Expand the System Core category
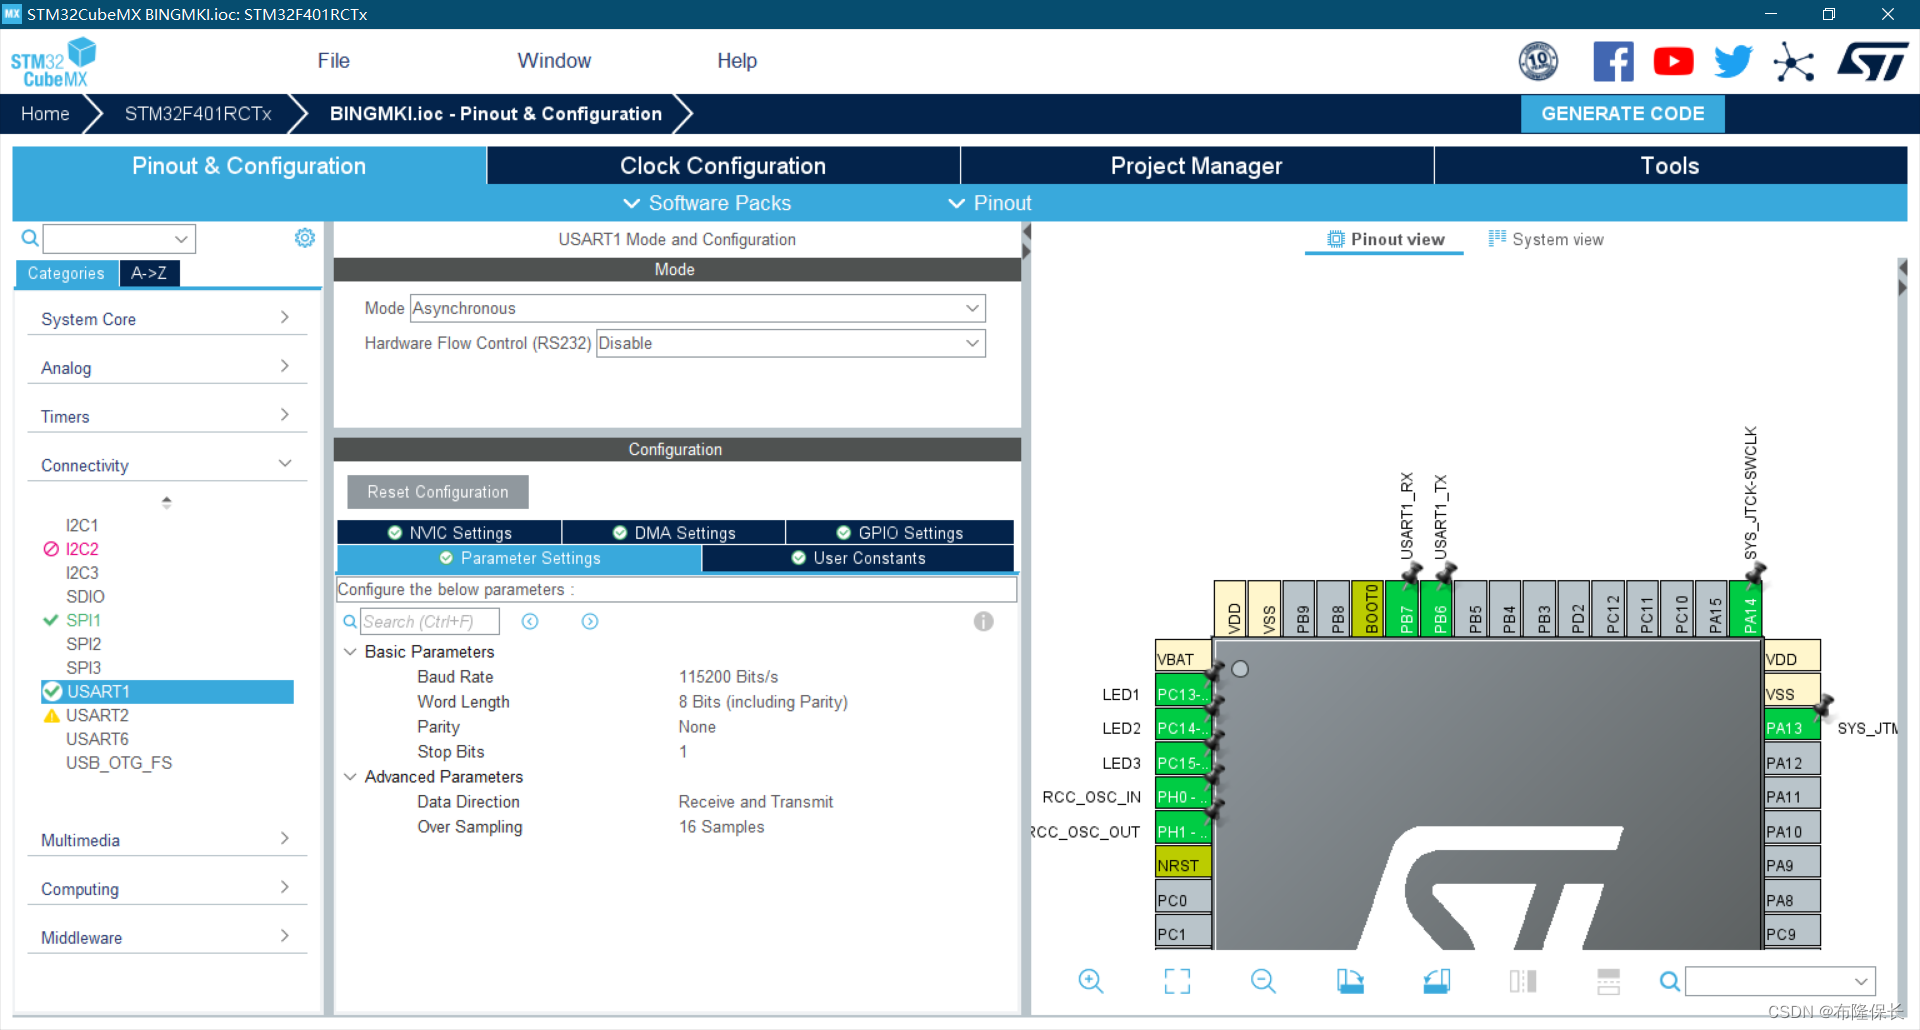The width and height of the screenshot is (1920, 1030). 166,319
